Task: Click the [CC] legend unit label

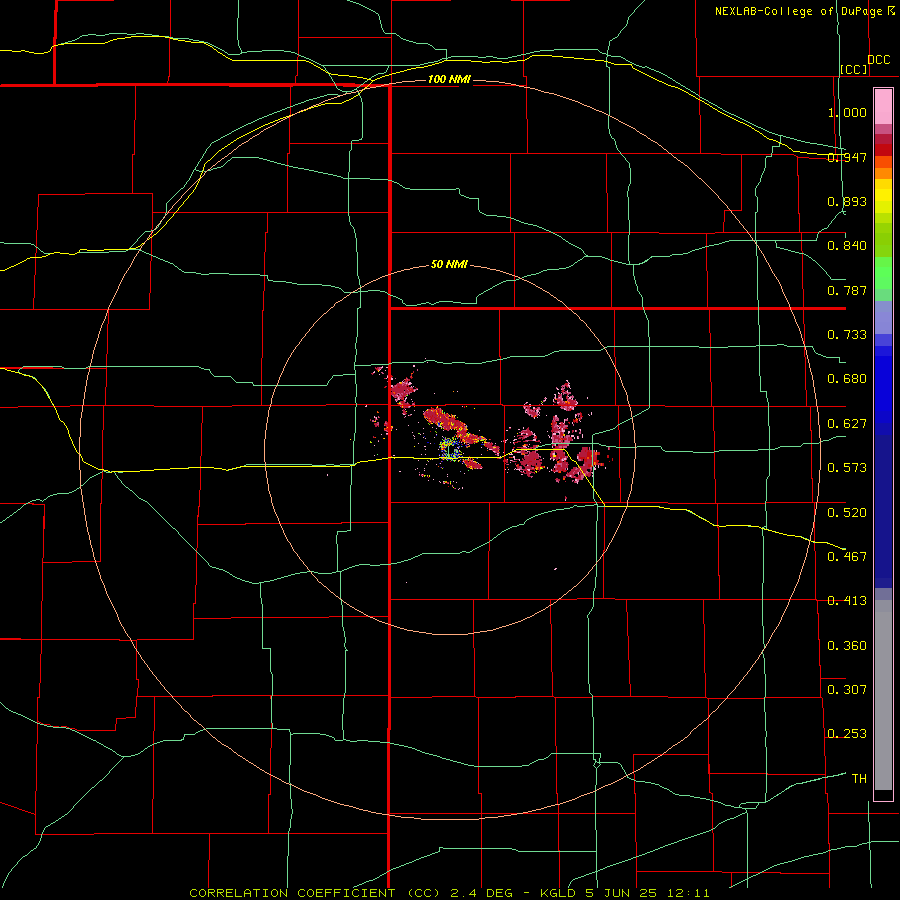Action: pyautogui.click(x=854, y=69)
